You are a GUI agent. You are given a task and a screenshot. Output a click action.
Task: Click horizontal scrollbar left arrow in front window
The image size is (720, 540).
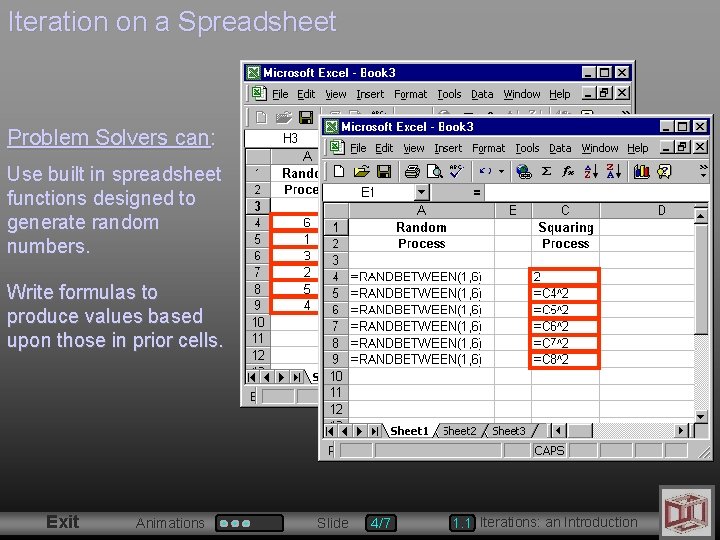pos(558,431)
